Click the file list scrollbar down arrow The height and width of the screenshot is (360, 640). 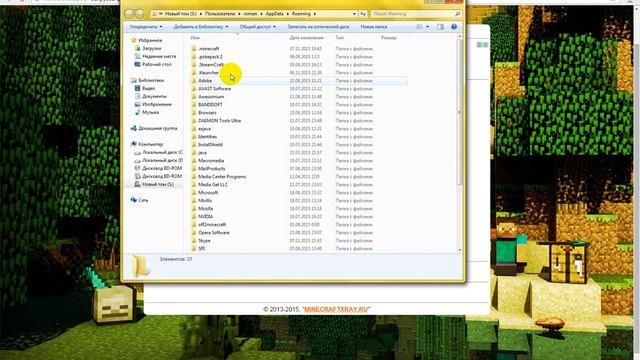tap(459, 249)
